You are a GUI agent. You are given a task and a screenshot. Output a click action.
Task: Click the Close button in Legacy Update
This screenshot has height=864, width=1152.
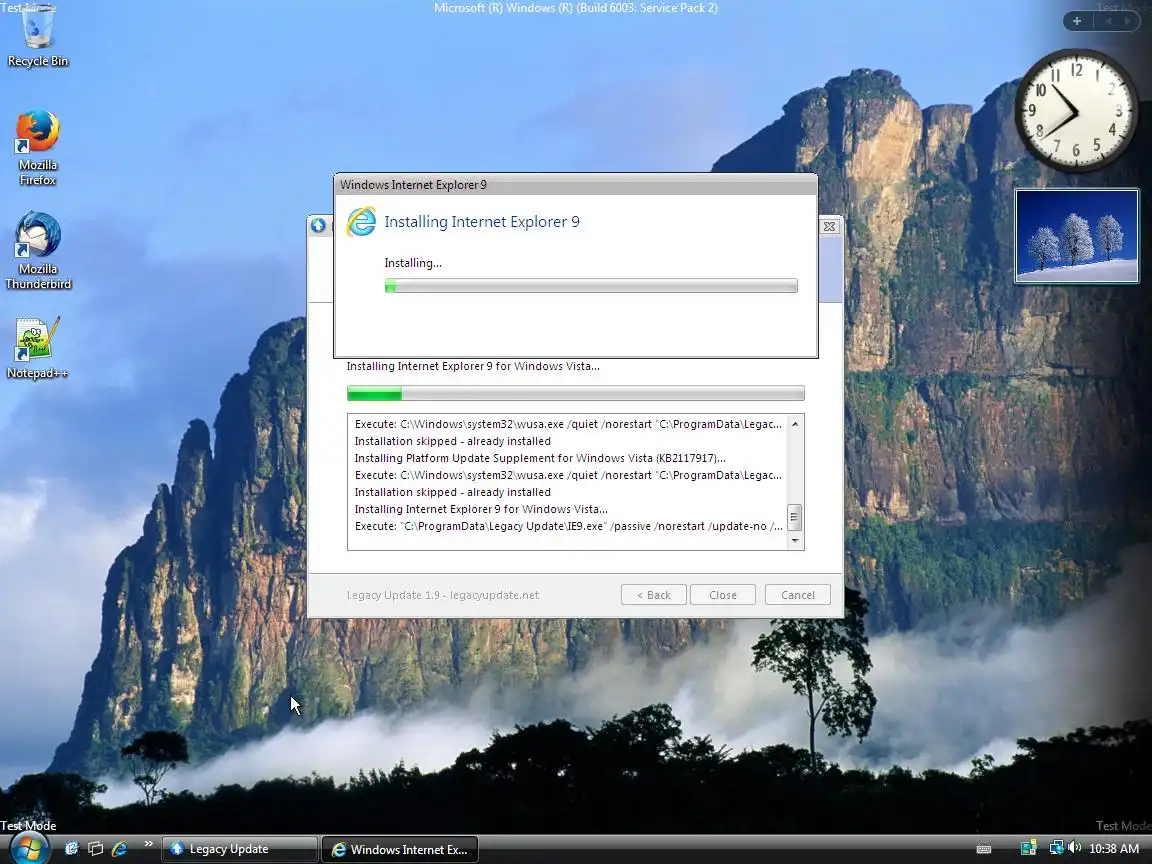pyautogui.click(x=723, y=595)
